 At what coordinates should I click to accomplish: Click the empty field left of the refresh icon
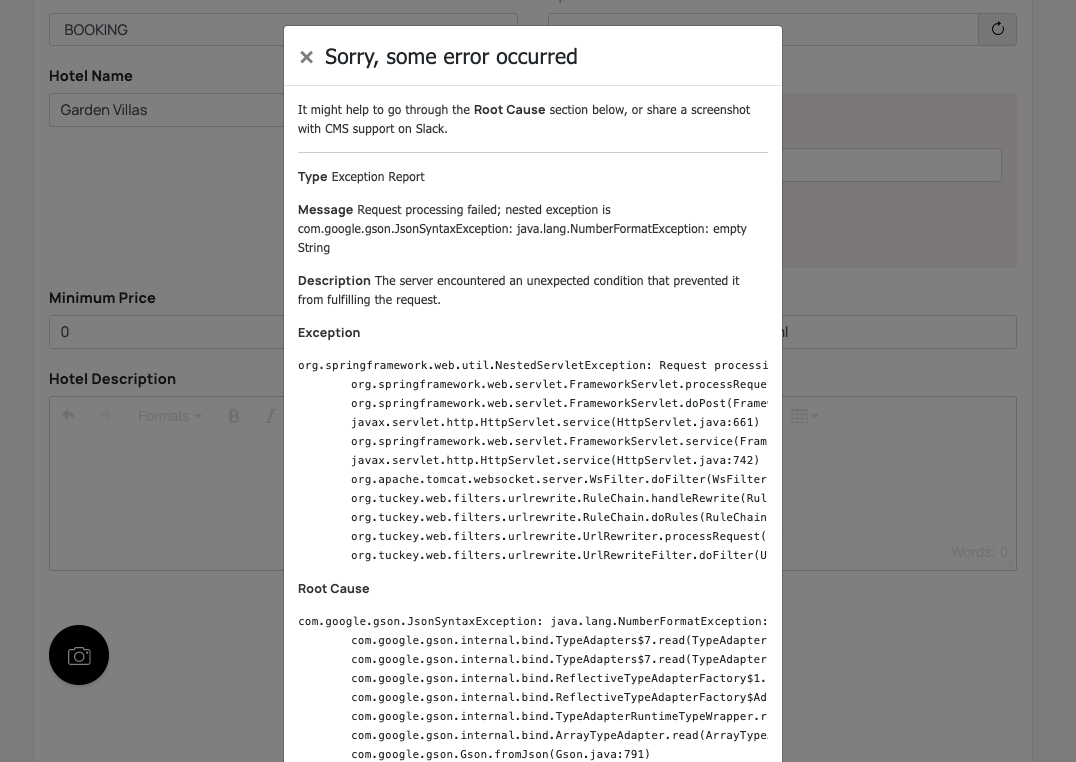[x=880, y=30]
